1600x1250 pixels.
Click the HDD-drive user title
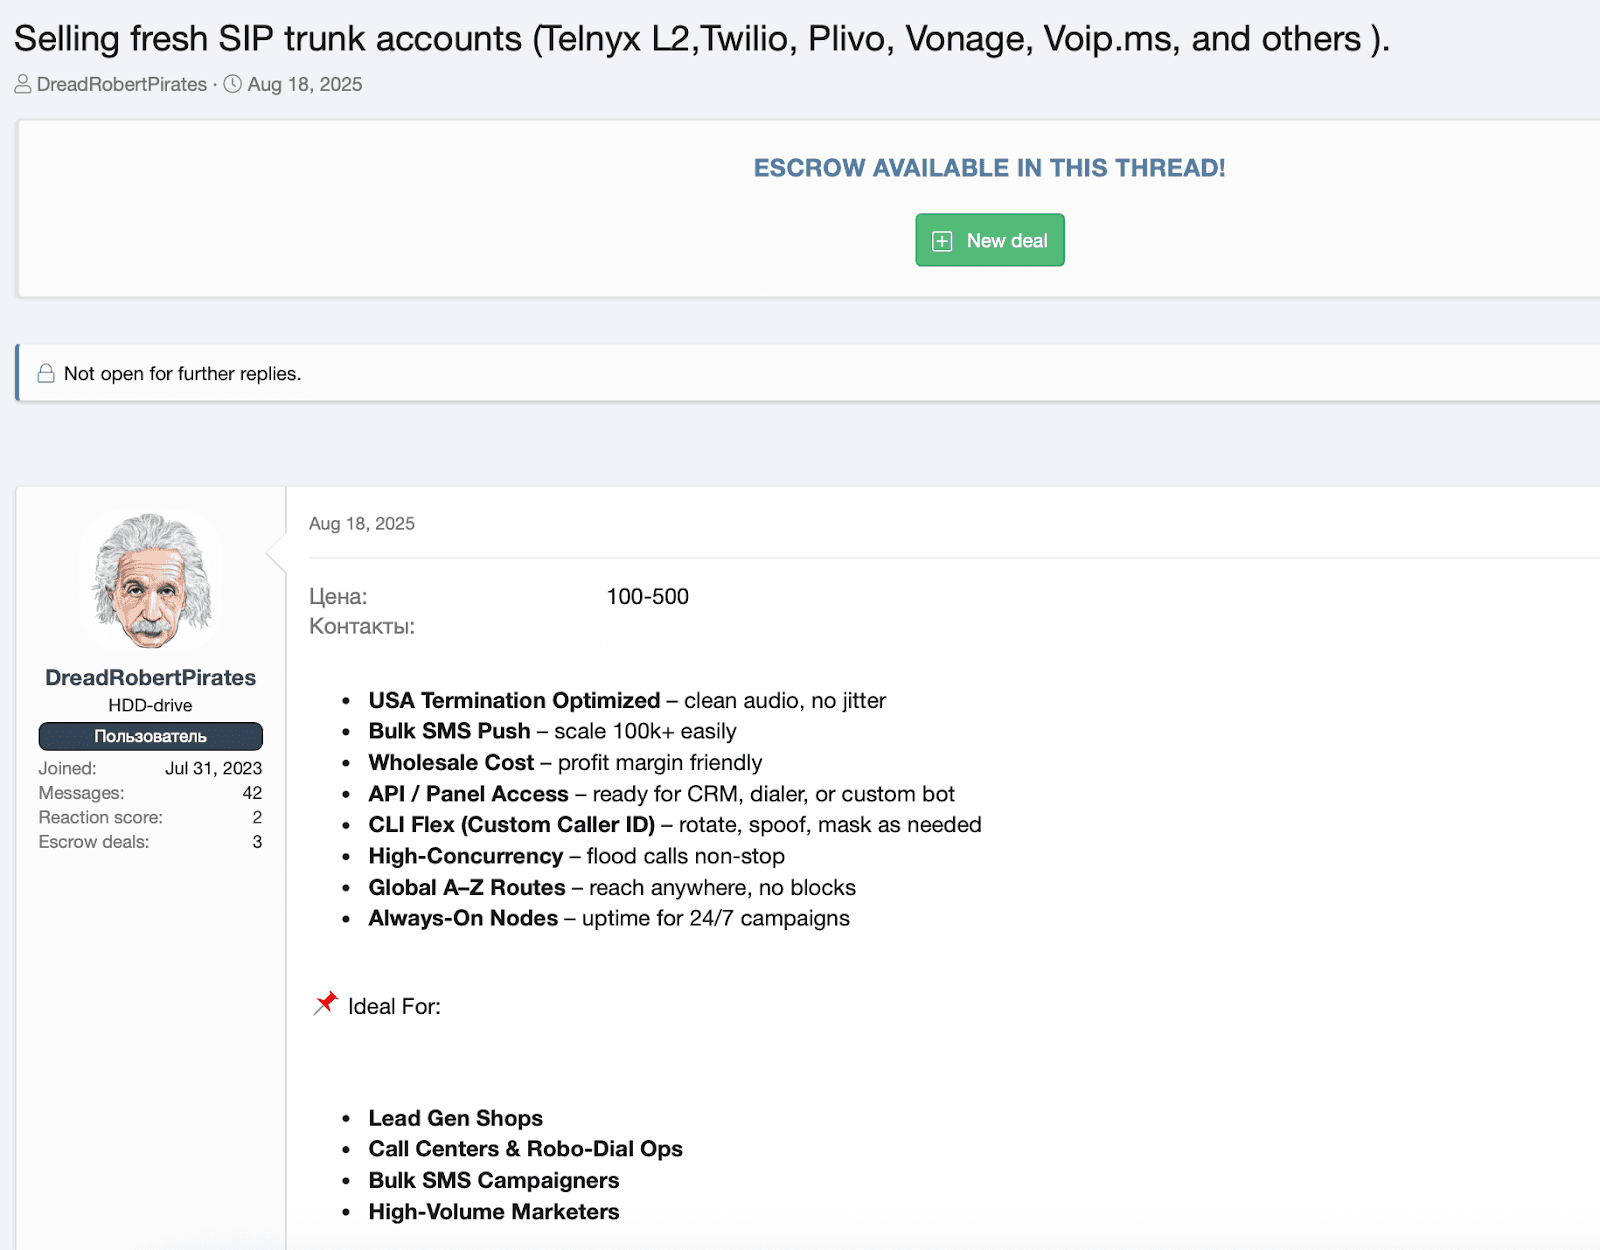tap(151, 705)
